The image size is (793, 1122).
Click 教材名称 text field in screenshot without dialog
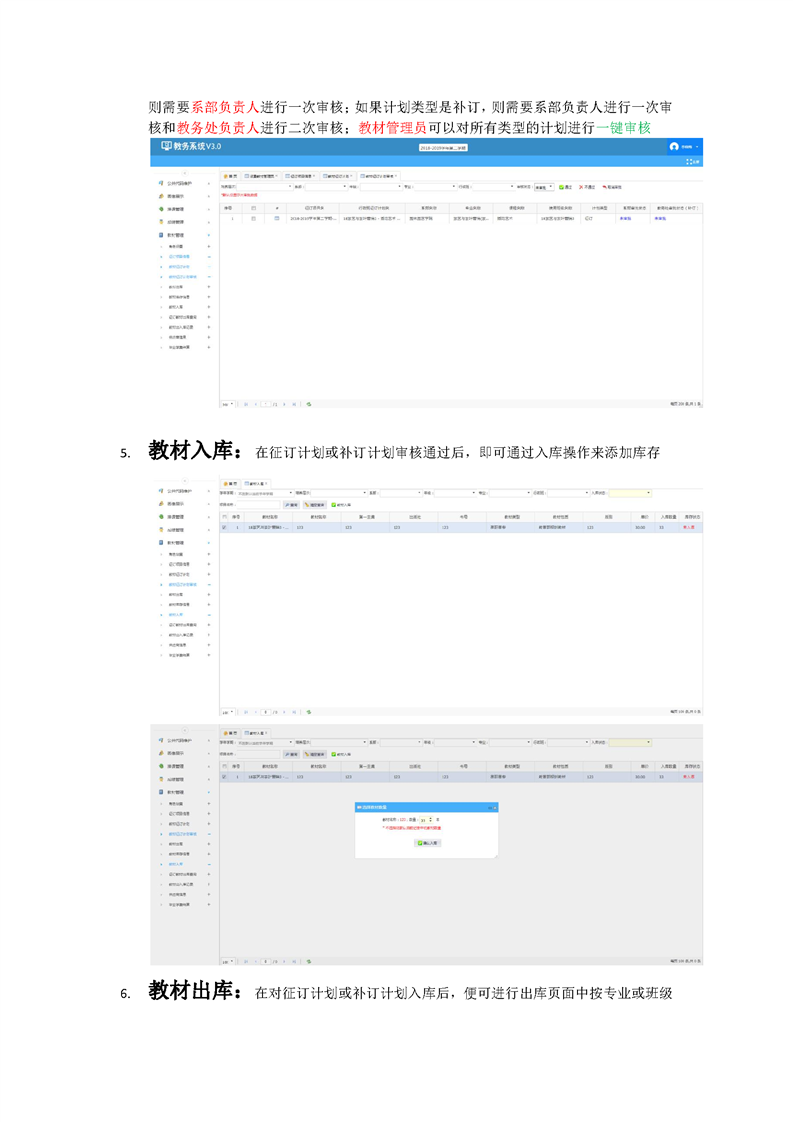258,504
